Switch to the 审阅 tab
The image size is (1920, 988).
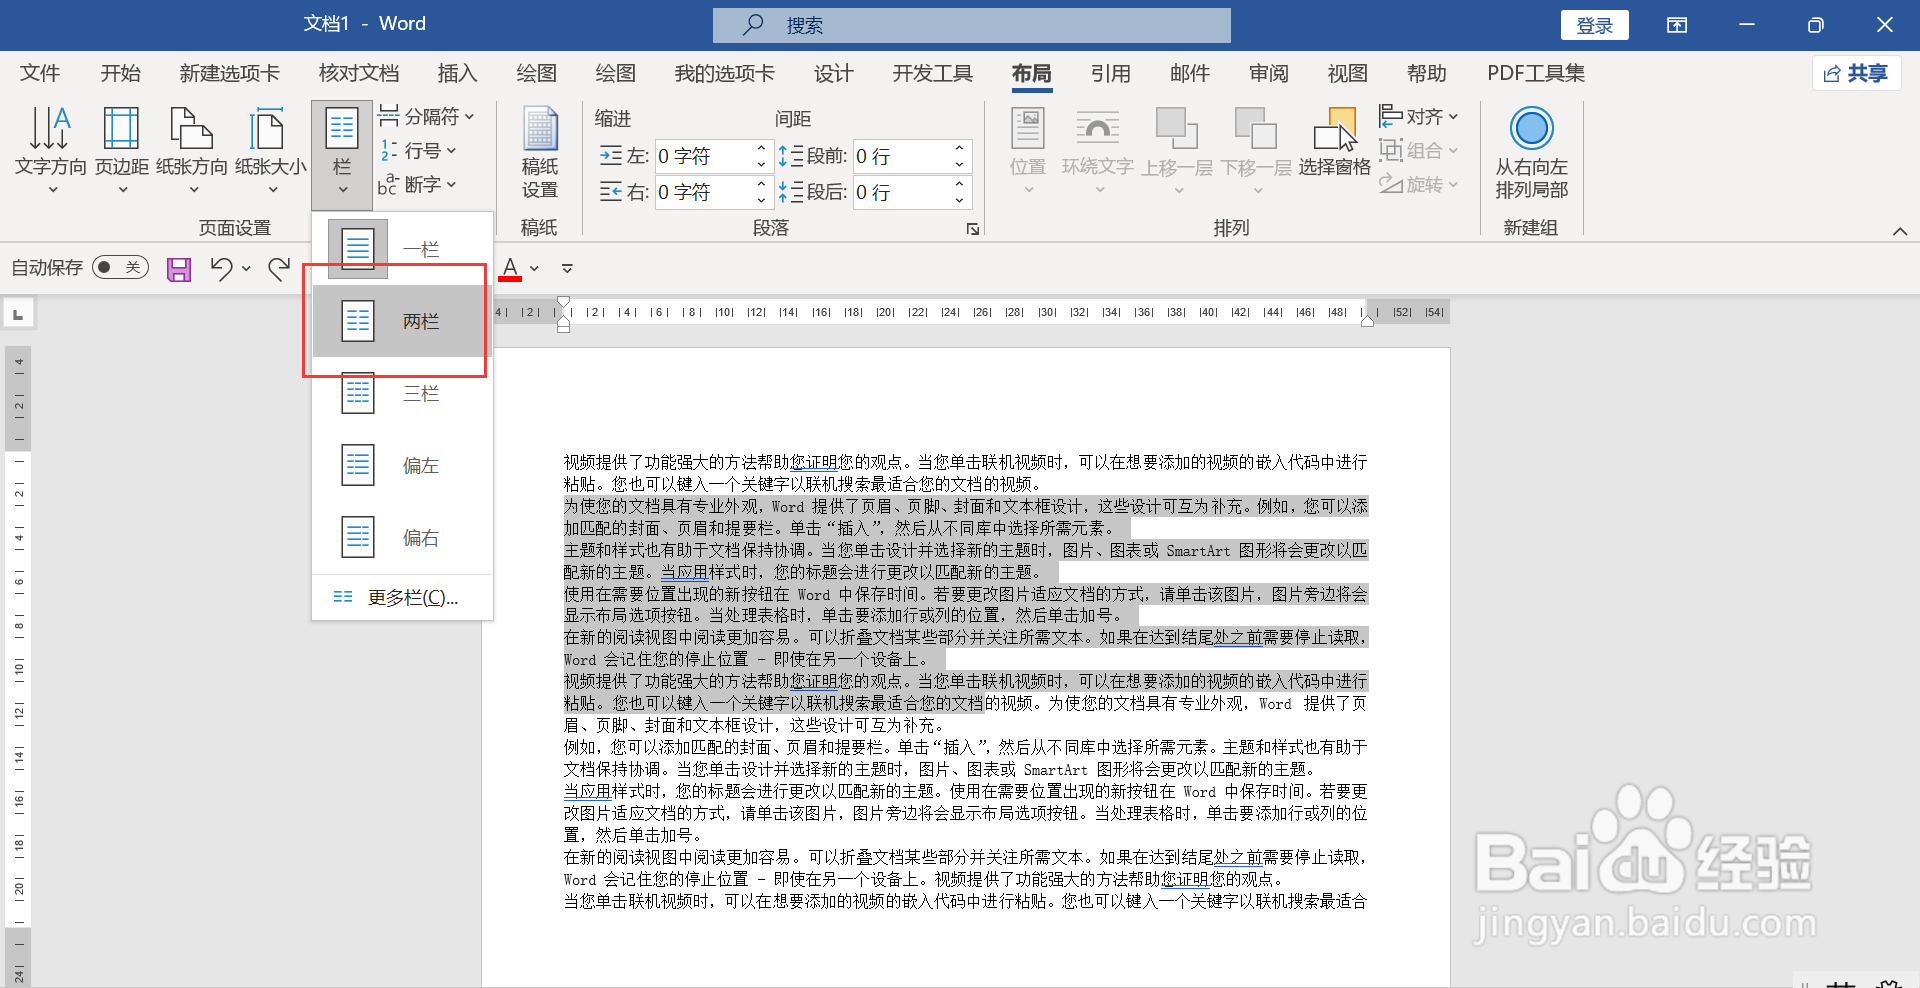click(x=1269, y=73)
